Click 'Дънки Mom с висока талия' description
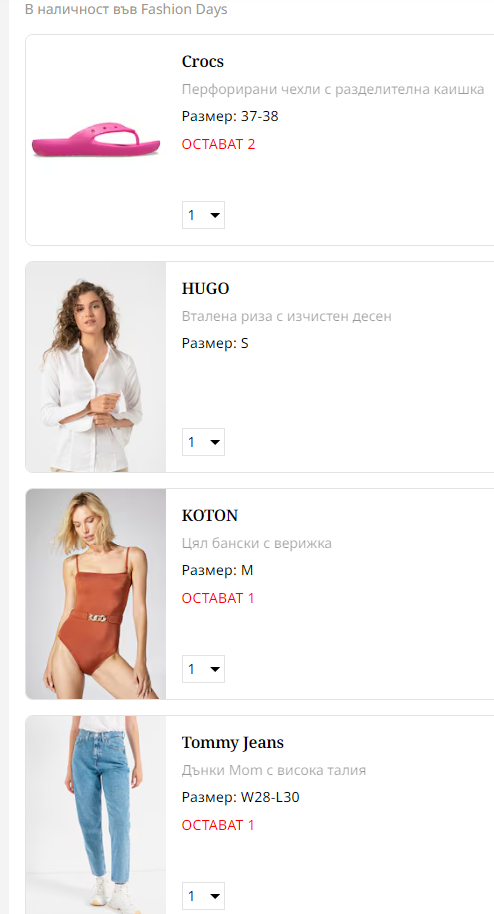Image resolution: width=494 pixels, height=914 pixels. pyautogui.click(x=274, y=770)
